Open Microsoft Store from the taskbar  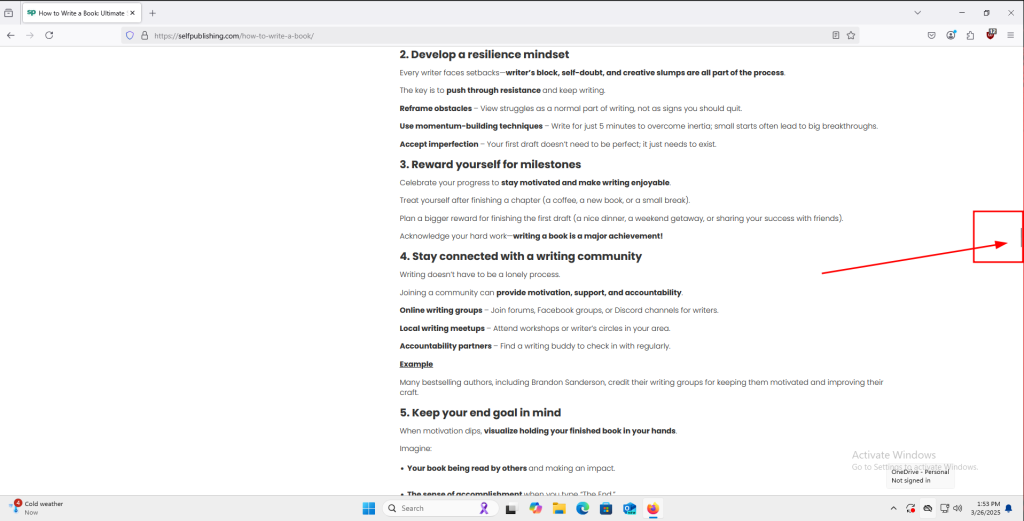tap(606, 508)
